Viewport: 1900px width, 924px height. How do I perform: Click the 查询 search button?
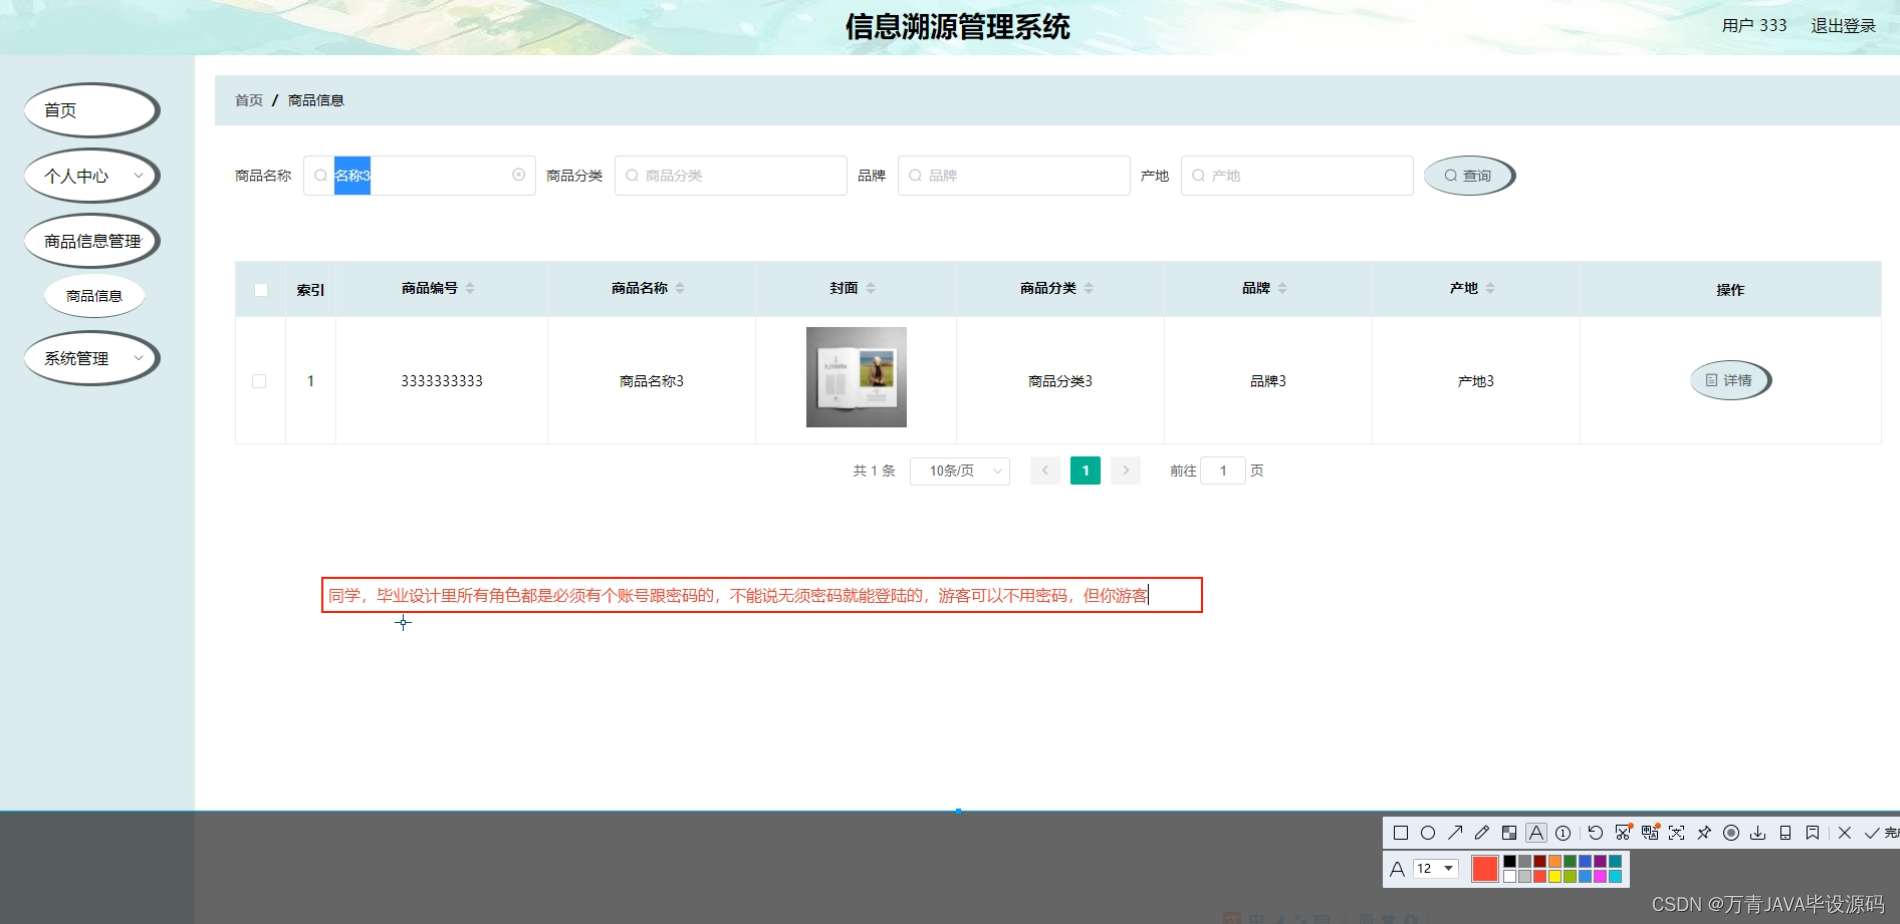[x=1468, y=175]
